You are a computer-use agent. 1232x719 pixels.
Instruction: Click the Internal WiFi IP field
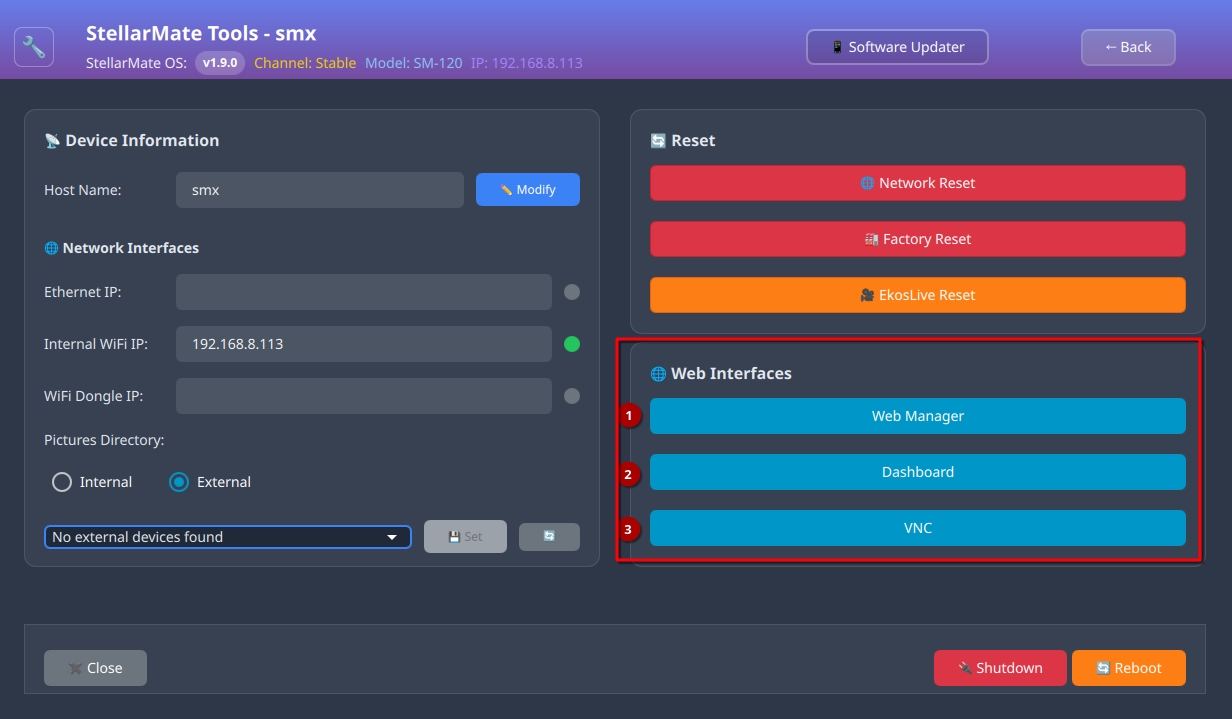(x=364, y=344)
